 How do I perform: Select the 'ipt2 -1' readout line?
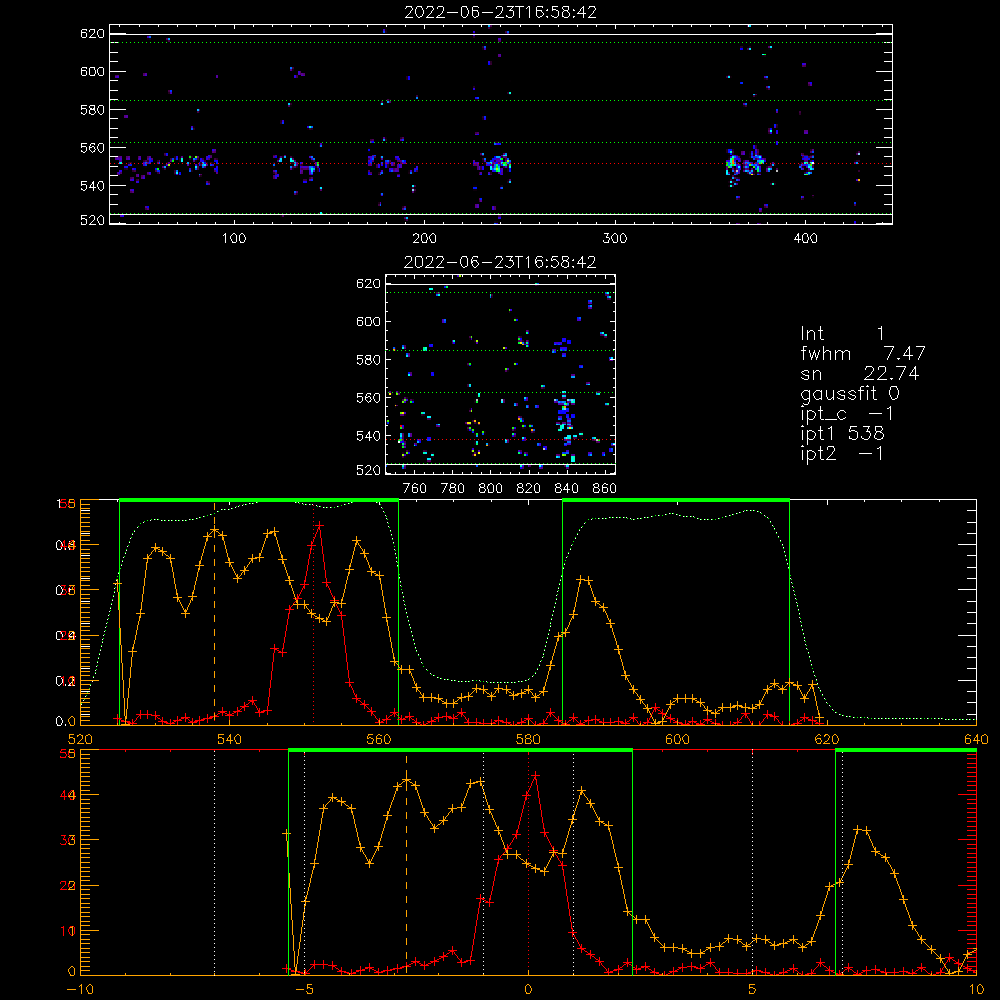[842, 453]
